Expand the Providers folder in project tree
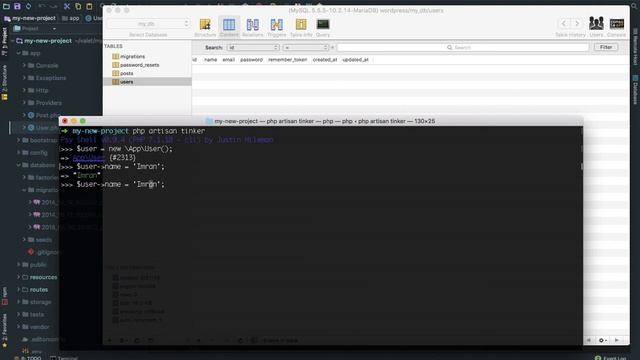Viewport: 640px width, 360px height. coord(24,103)
